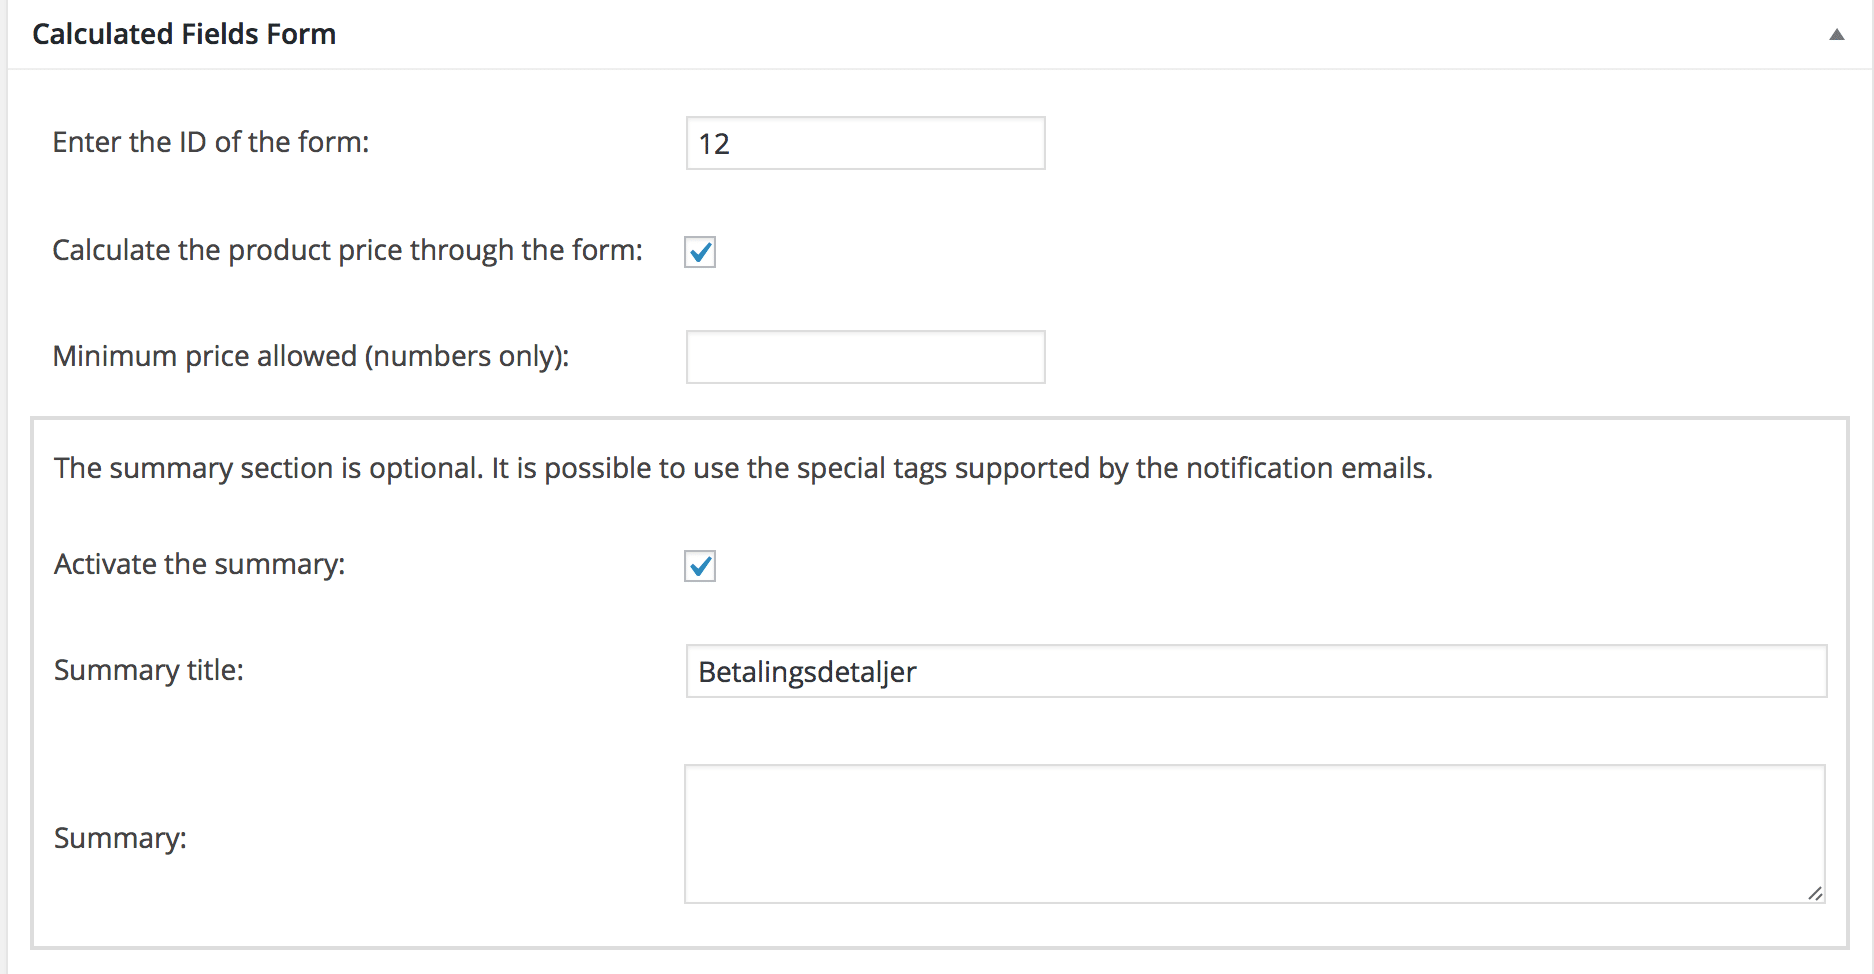1874x974 pixels.
Task: Click the 'Activate the summary' label text
Action: (200, 564)
